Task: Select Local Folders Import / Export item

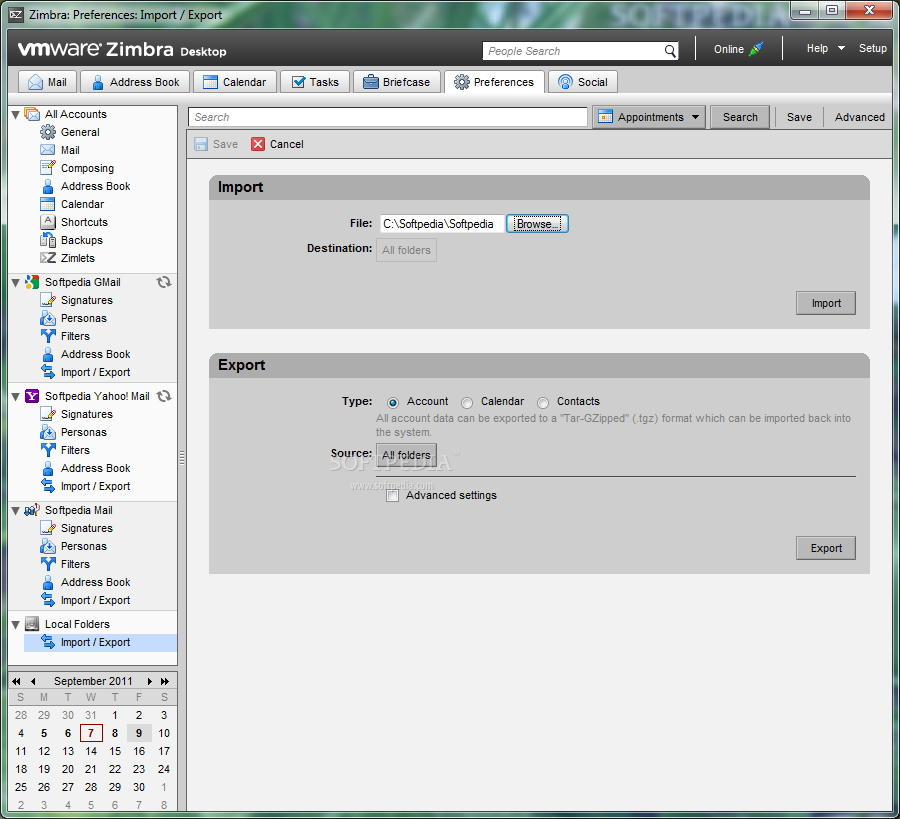Action: pyautogui.click(x=100, y=642)
